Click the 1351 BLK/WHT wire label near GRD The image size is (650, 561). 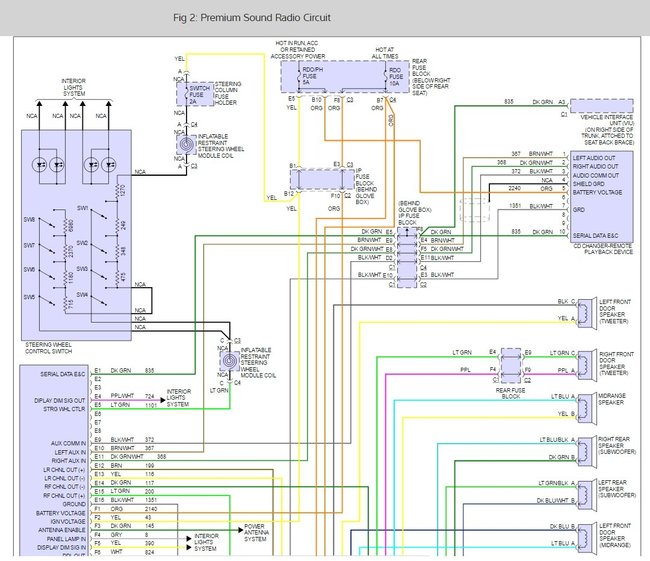pyautogui.click(x=531, y=206)
